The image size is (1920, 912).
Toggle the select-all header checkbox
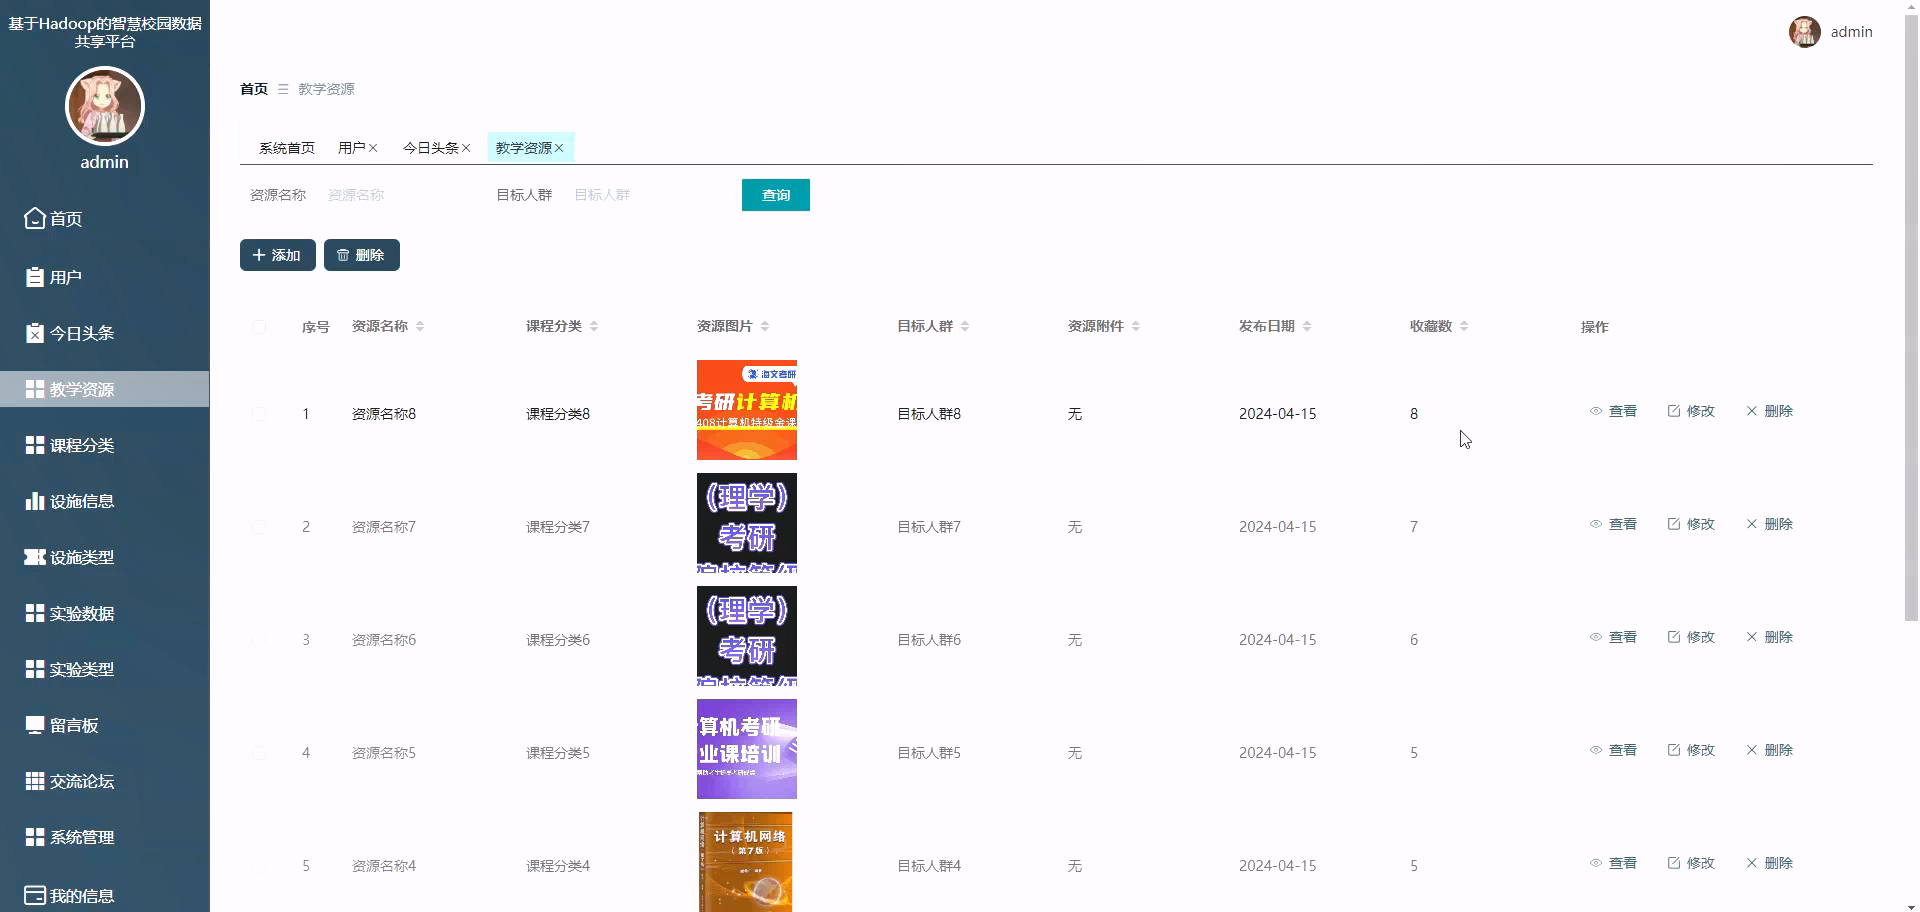(x=259, y=327)
